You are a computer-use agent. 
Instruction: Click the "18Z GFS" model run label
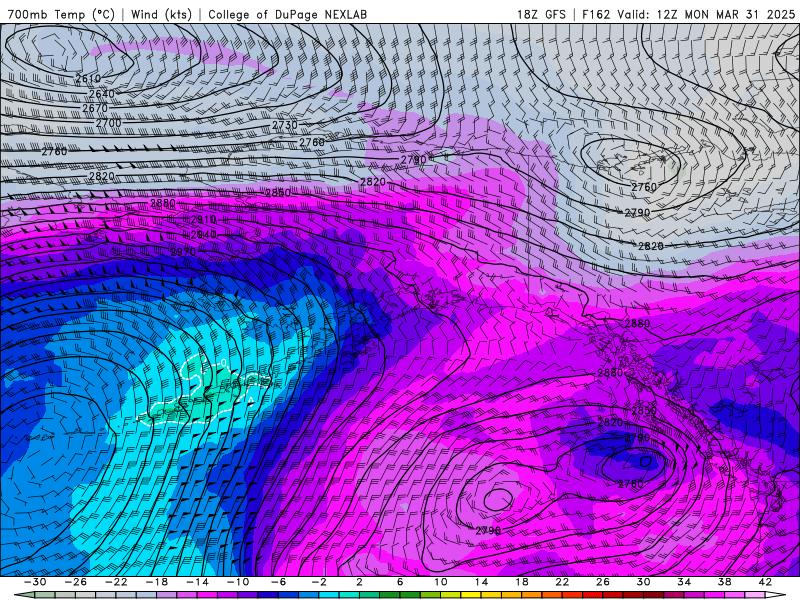(541, 15)
